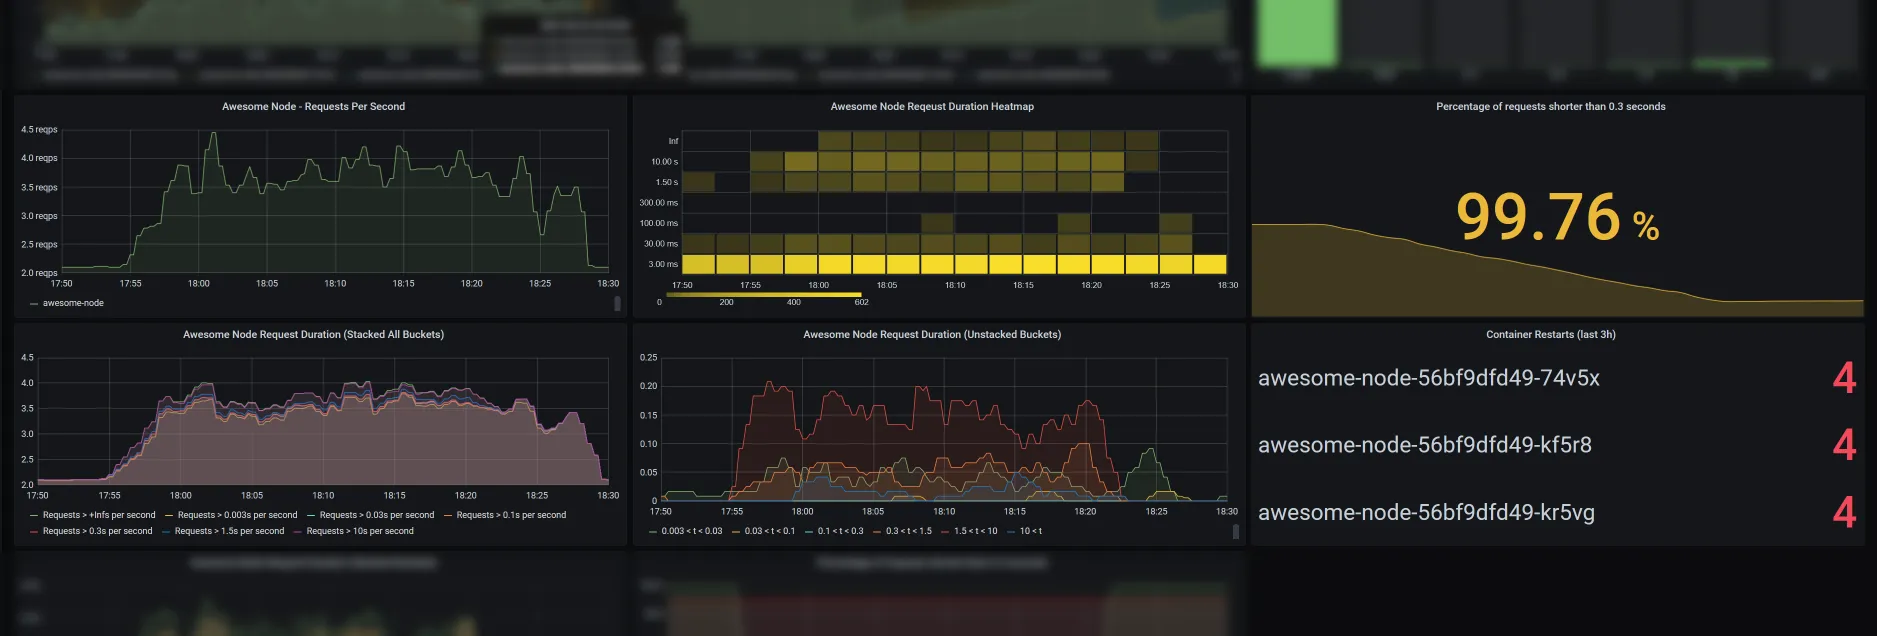Toggle 'Requests > +Infs per second' legend series
The height and width of the screenshot is (636, 1877).
99,515
